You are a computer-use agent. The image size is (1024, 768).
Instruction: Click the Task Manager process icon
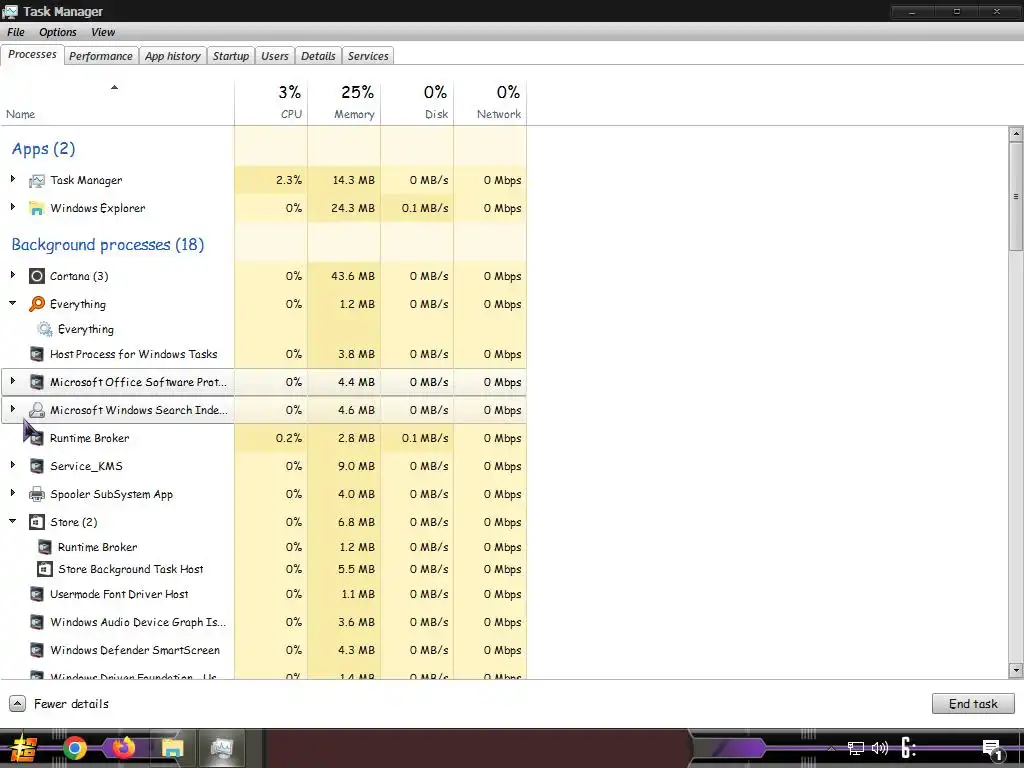37,180
